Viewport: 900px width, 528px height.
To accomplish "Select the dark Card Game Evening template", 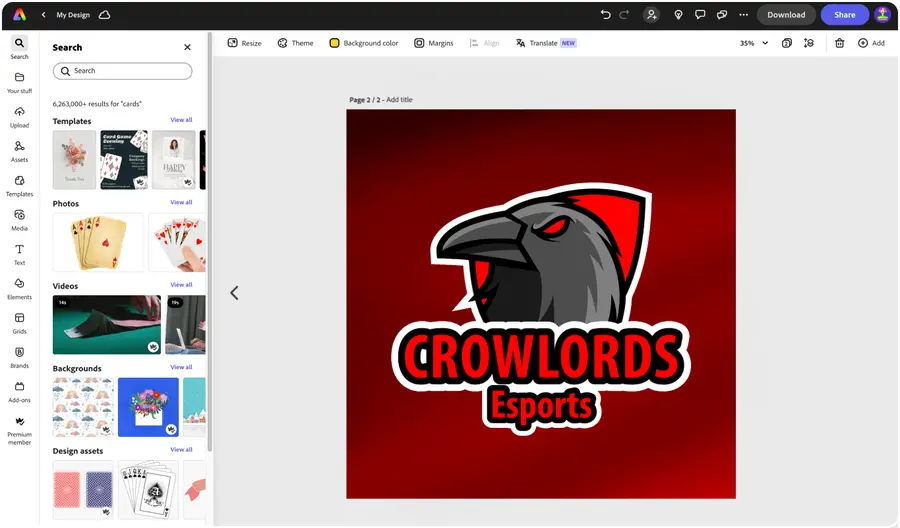I will point(124,160).
